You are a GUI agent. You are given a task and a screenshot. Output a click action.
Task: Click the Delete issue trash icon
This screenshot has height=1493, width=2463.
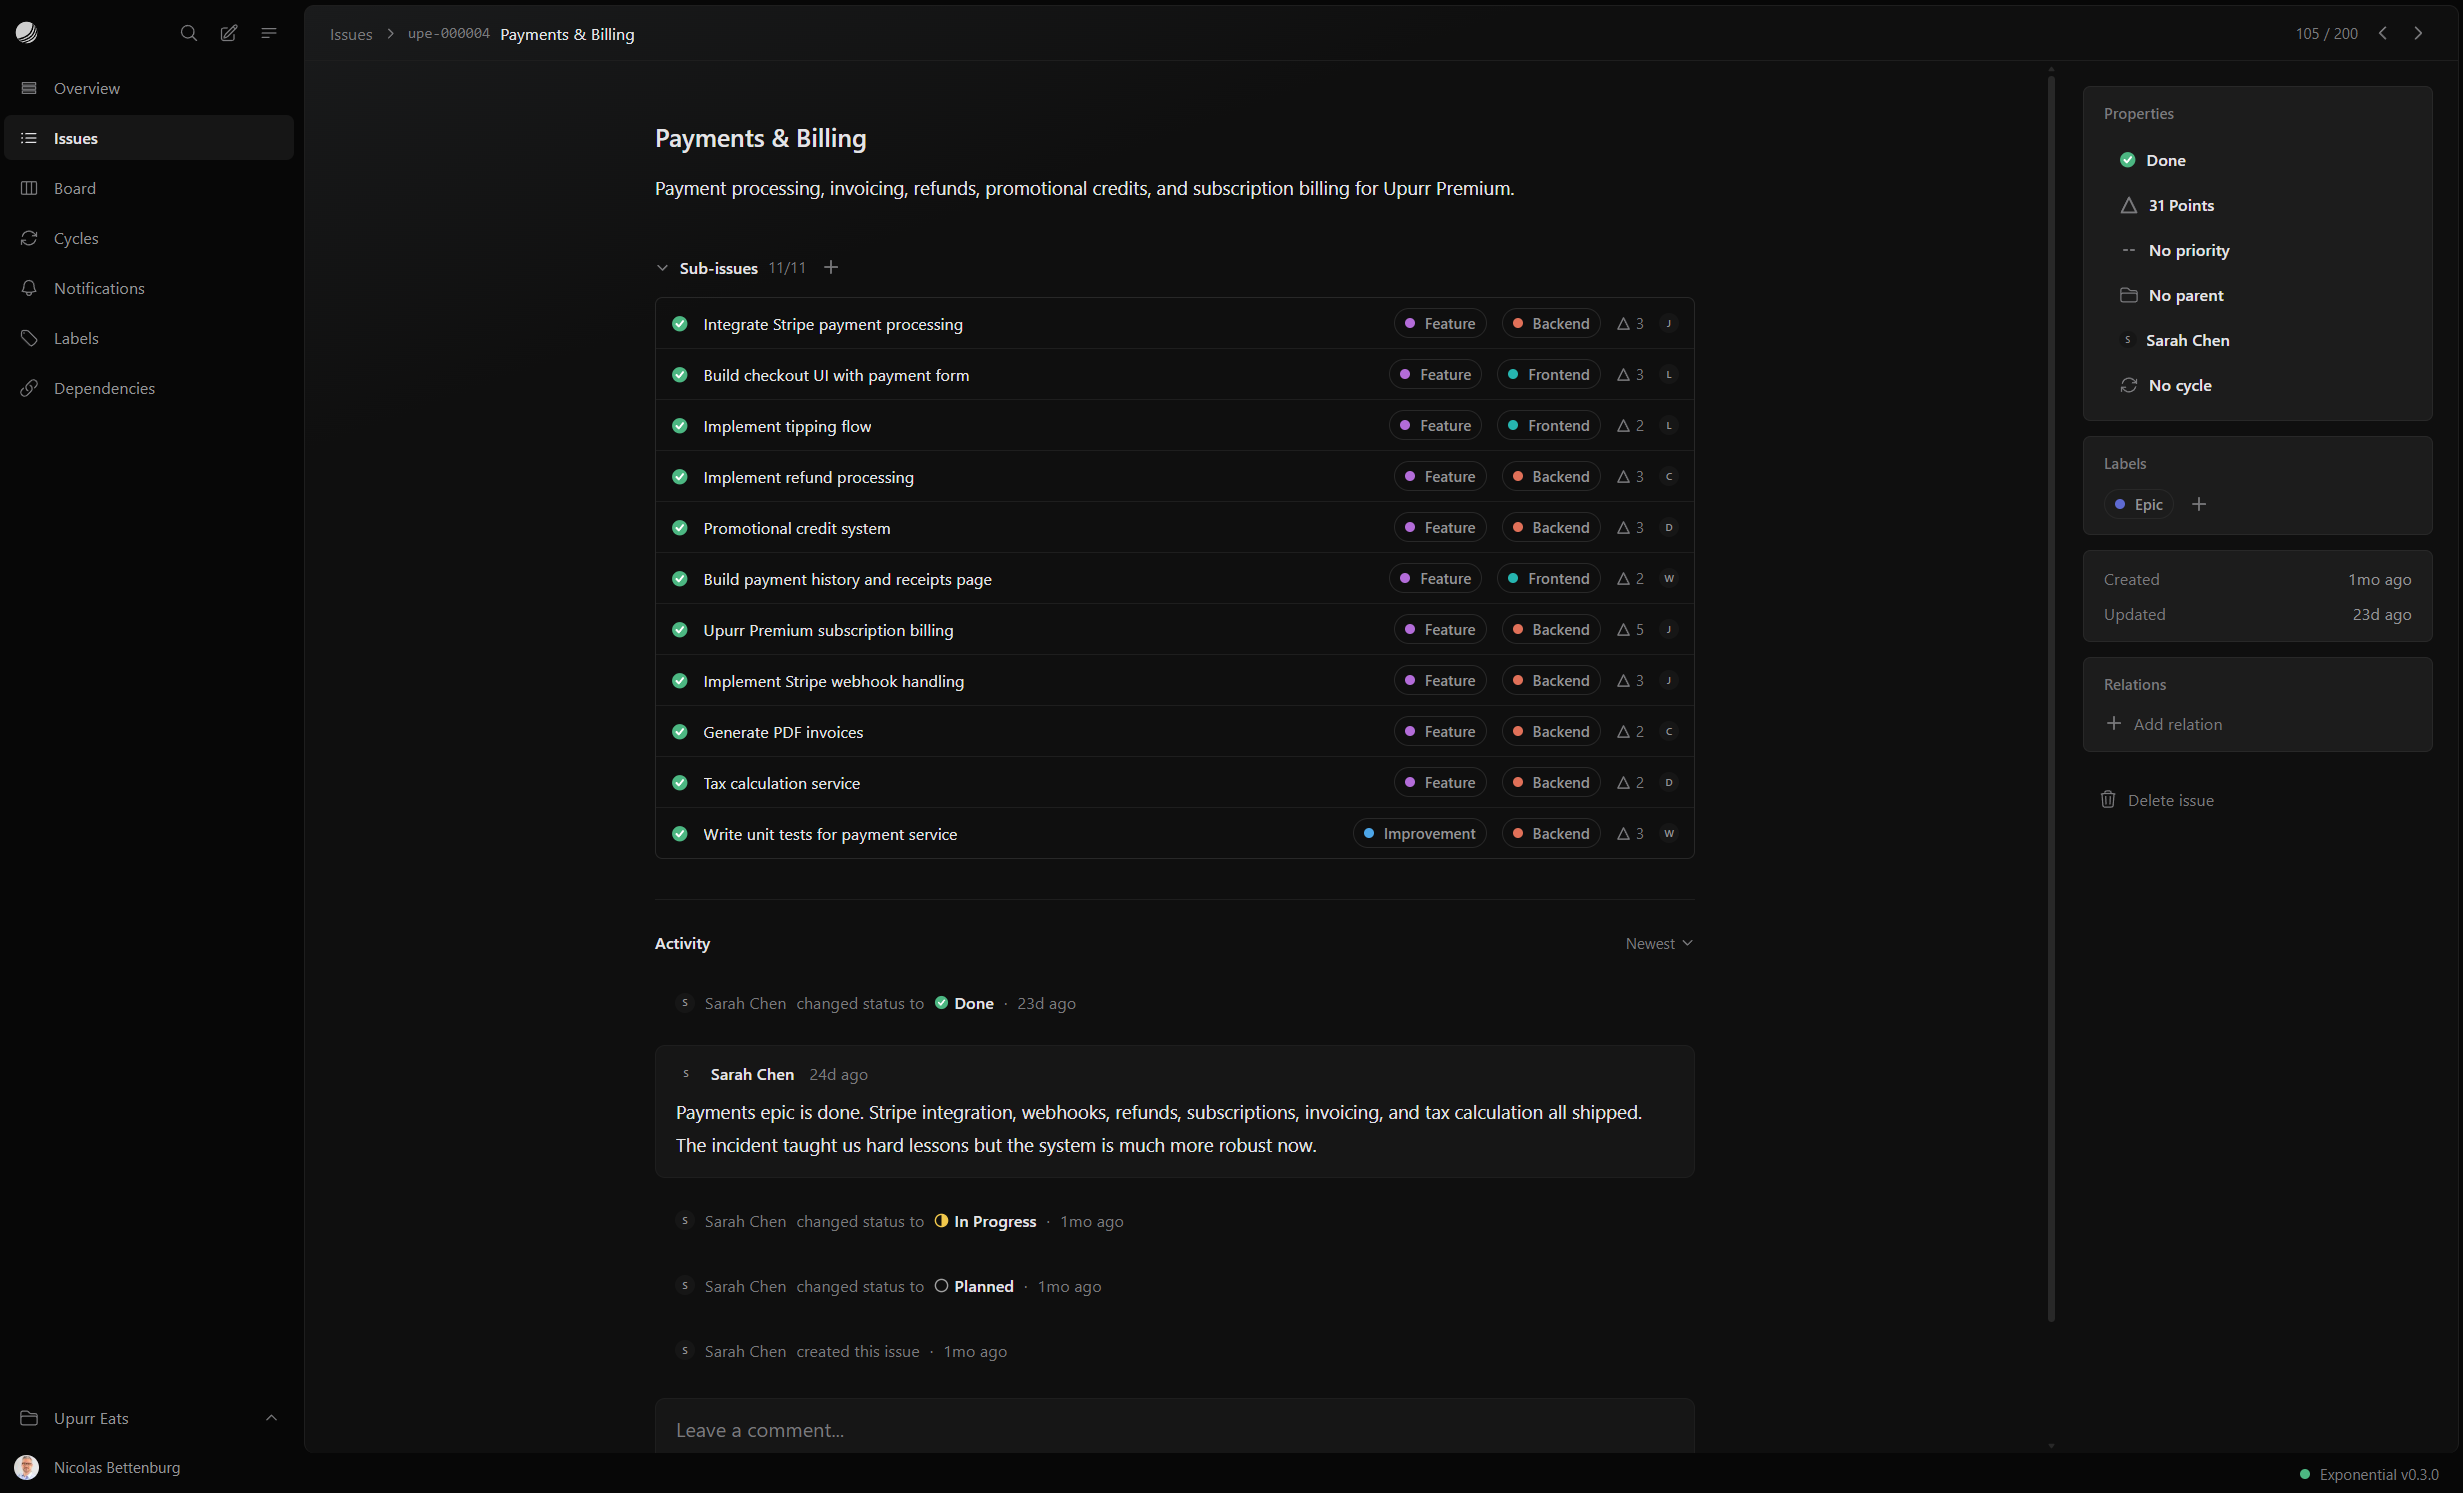(x=2108, y=799)
